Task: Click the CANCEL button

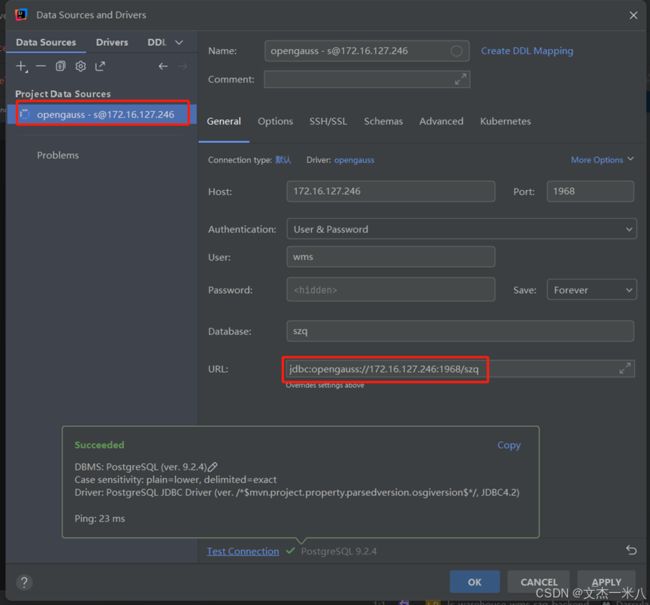Action: (x=538, y=582)
